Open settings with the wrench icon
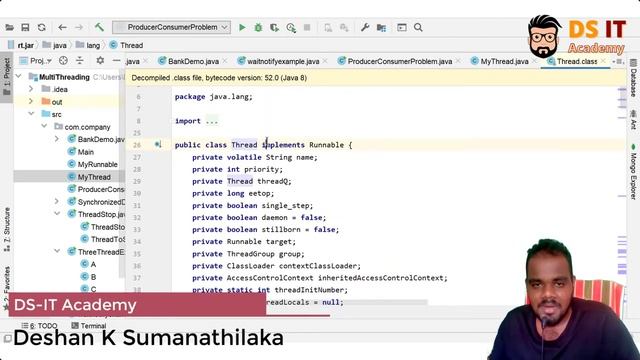 coord(365,27)
